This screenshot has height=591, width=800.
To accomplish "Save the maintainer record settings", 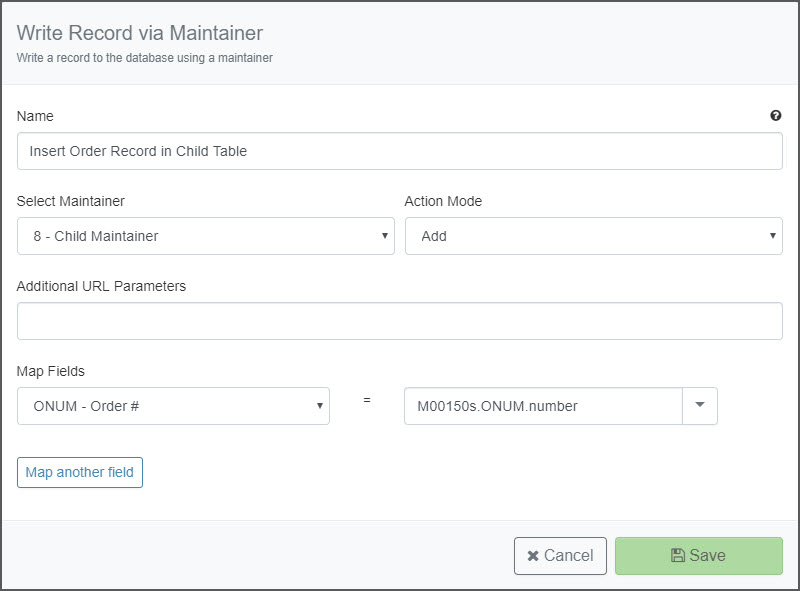I will point(698,556).
